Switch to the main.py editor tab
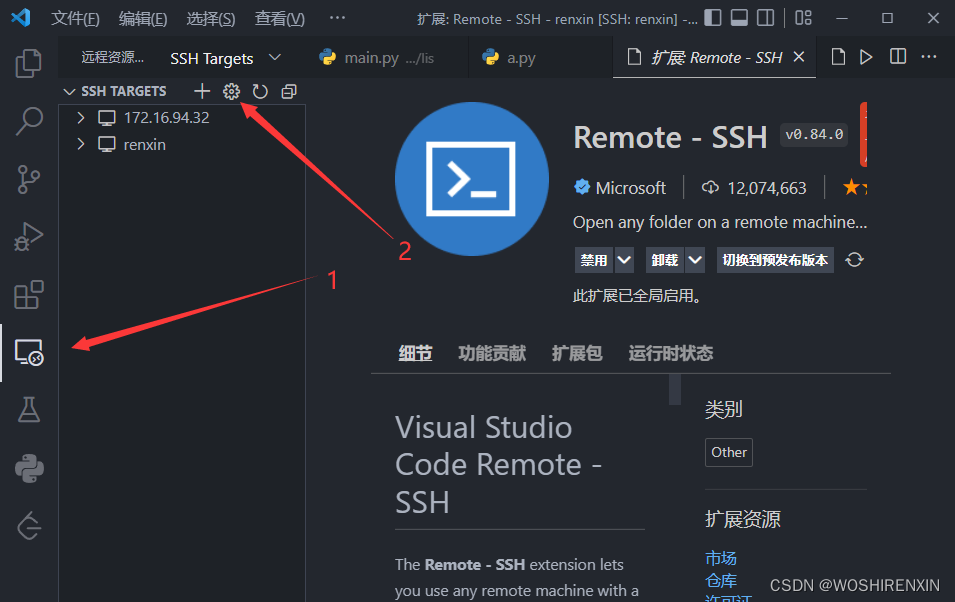955x602 pixels. pos(387,58)
